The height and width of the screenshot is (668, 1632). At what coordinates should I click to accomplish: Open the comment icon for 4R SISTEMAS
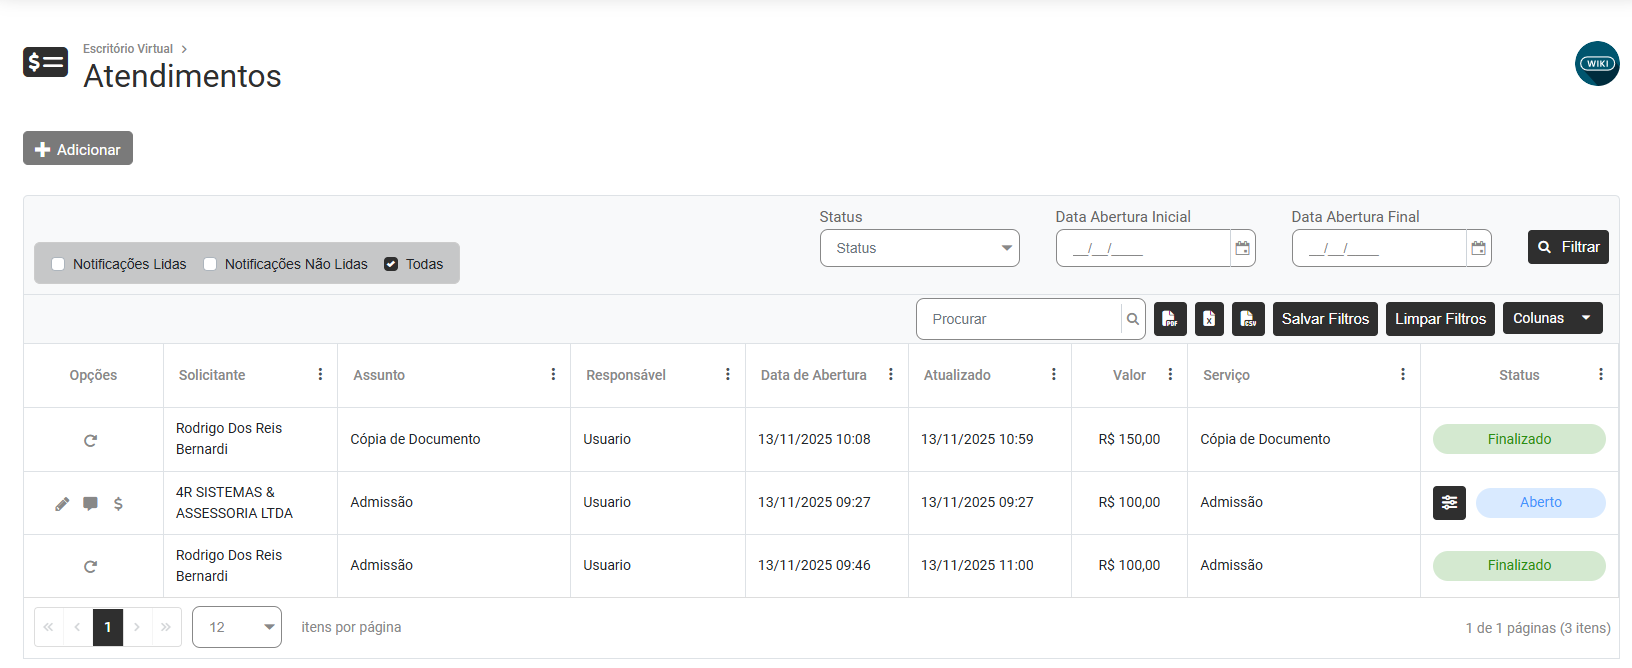(90, 504)
